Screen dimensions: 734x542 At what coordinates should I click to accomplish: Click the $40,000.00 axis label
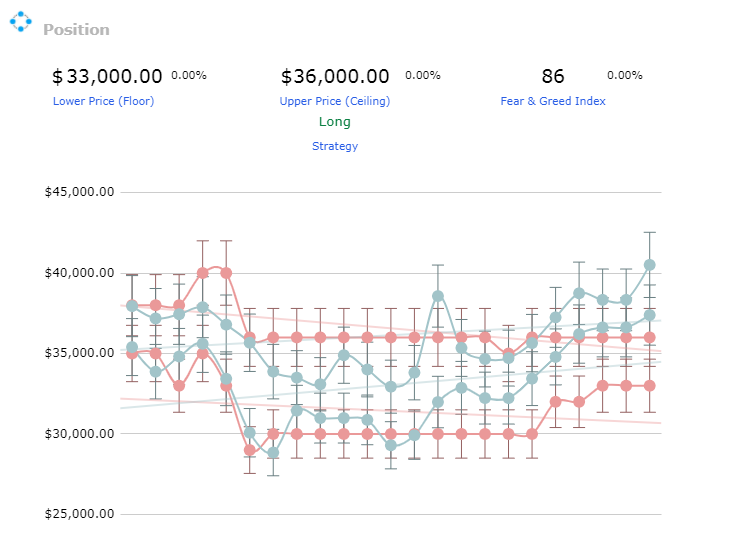[79, 273]
